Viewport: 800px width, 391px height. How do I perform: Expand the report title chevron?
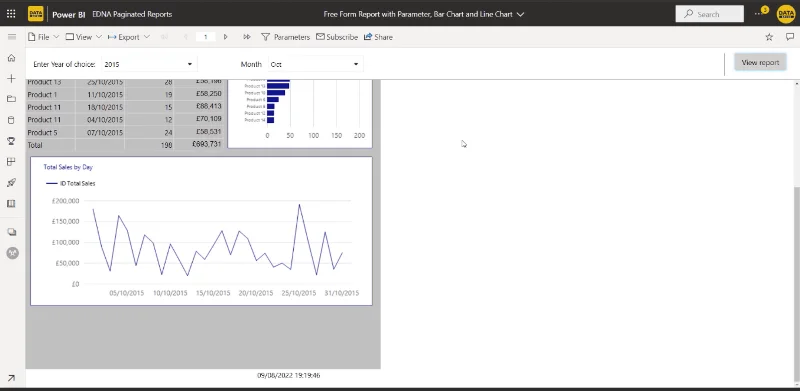(520, 14)
